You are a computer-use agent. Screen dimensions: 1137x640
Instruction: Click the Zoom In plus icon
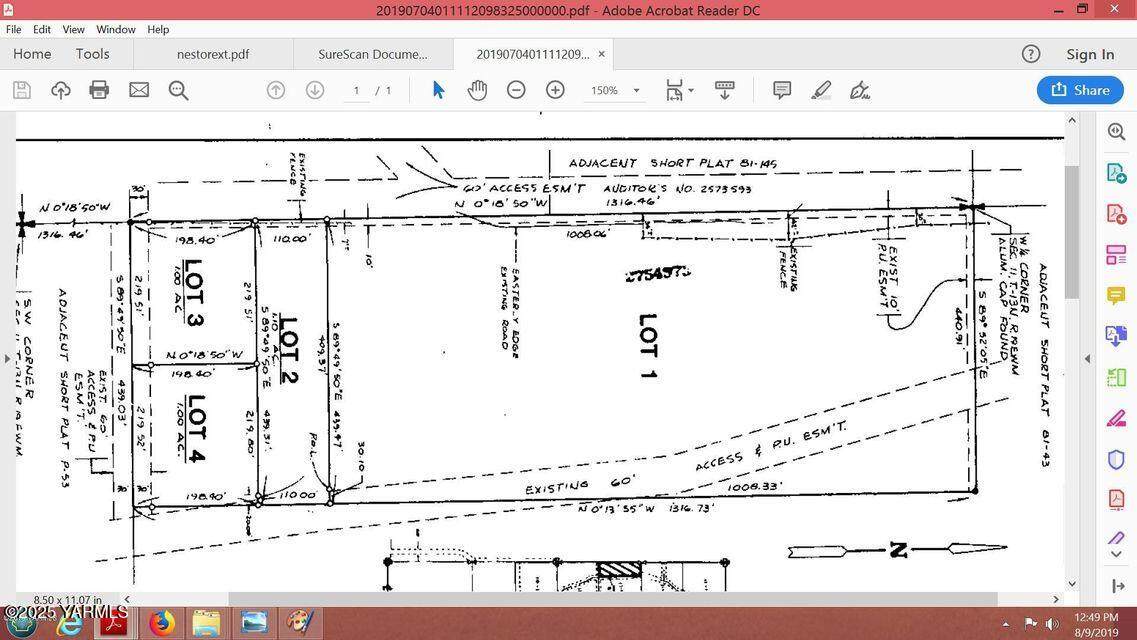(555, 90)
